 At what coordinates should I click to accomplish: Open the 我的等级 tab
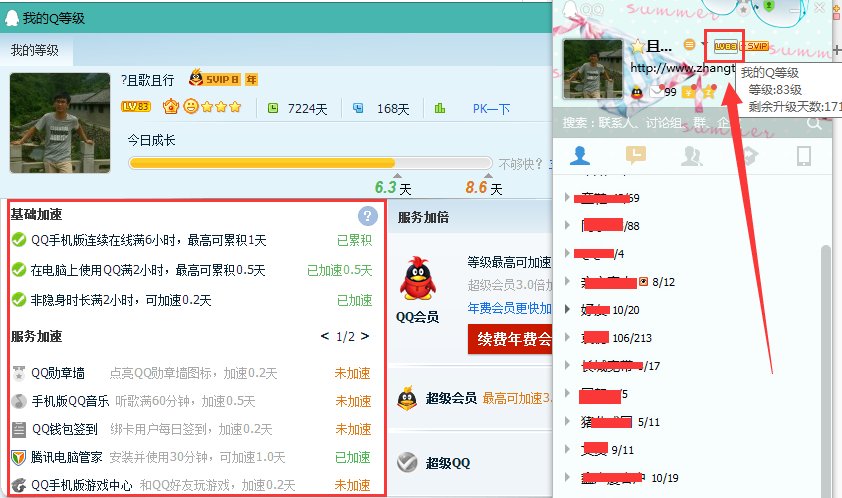click(x=35, y=50)
